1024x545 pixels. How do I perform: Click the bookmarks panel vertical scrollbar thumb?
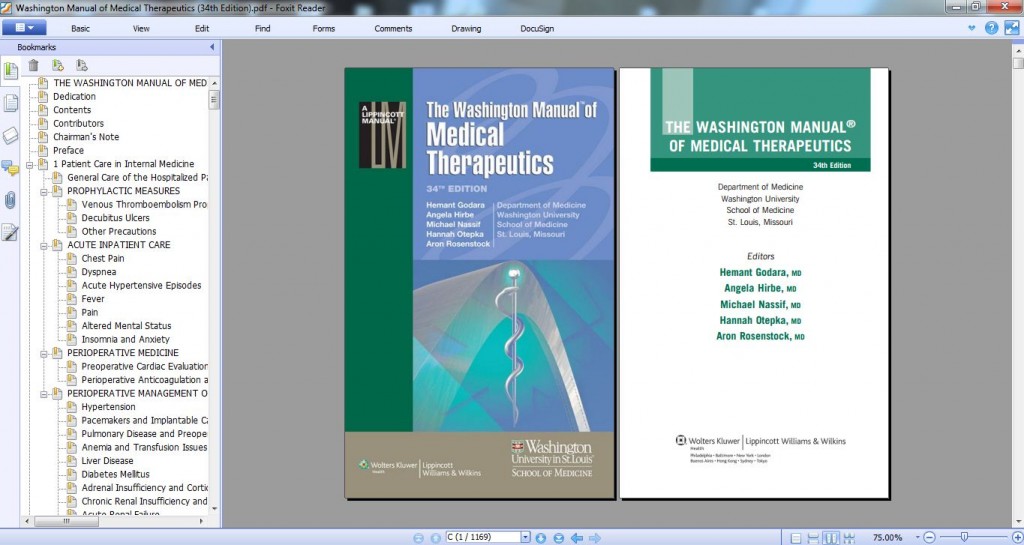pos(214,100)
